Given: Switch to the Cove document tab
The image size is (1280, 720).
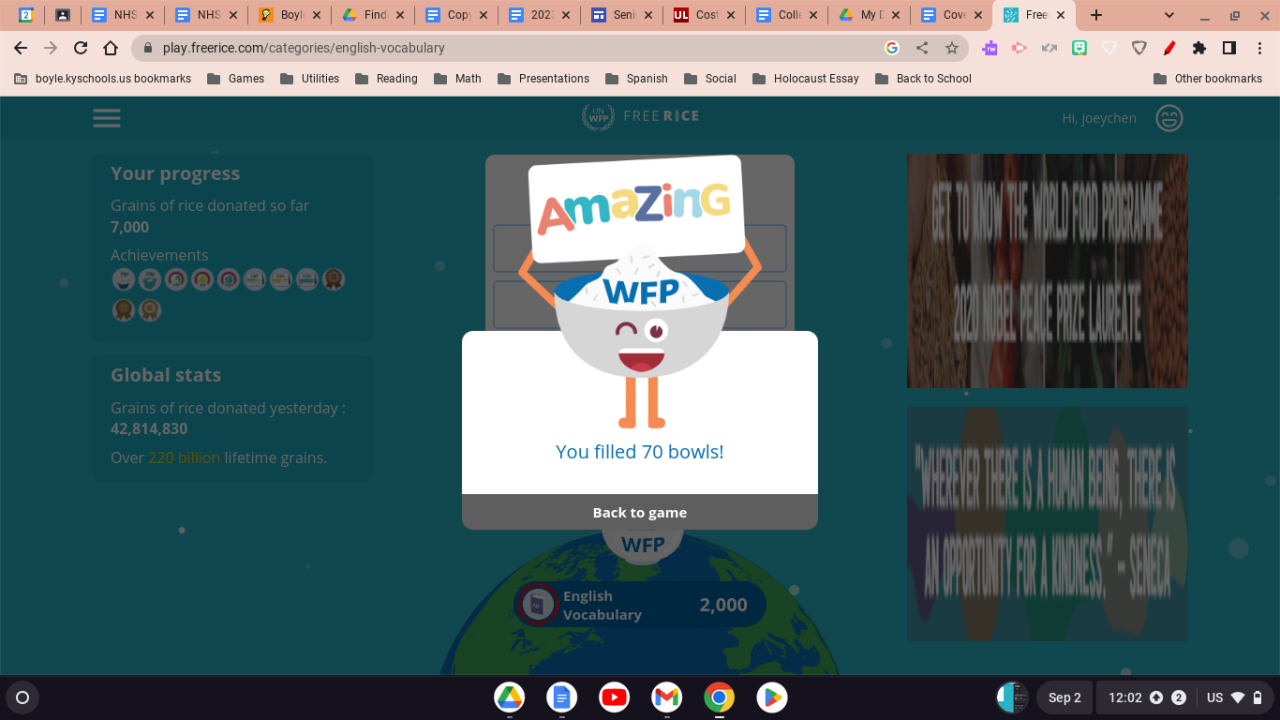Looking at the screenshot, I should coord(951,15).
